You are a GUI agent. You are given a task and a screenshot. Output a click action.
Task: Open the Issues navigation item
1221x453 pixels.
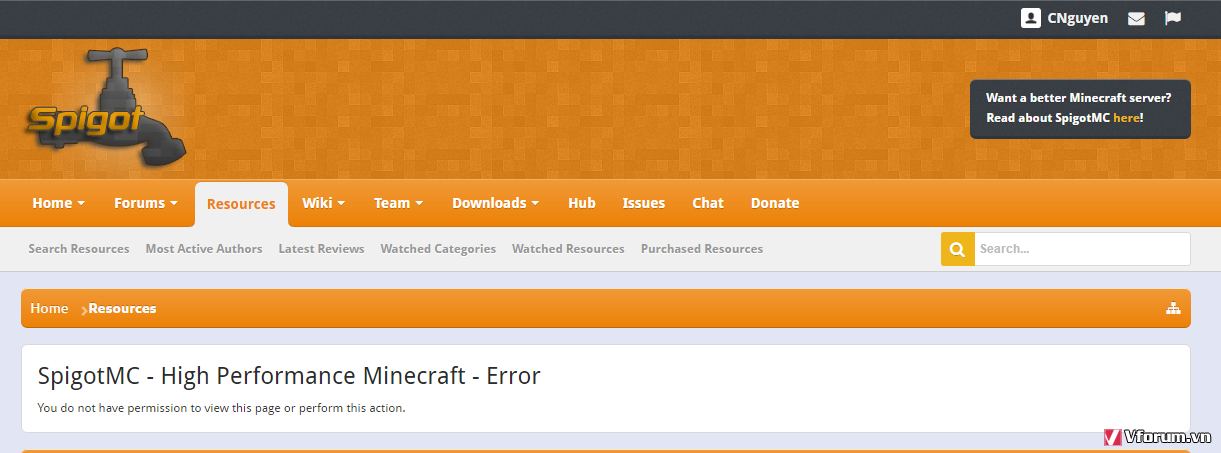point(644,203)
